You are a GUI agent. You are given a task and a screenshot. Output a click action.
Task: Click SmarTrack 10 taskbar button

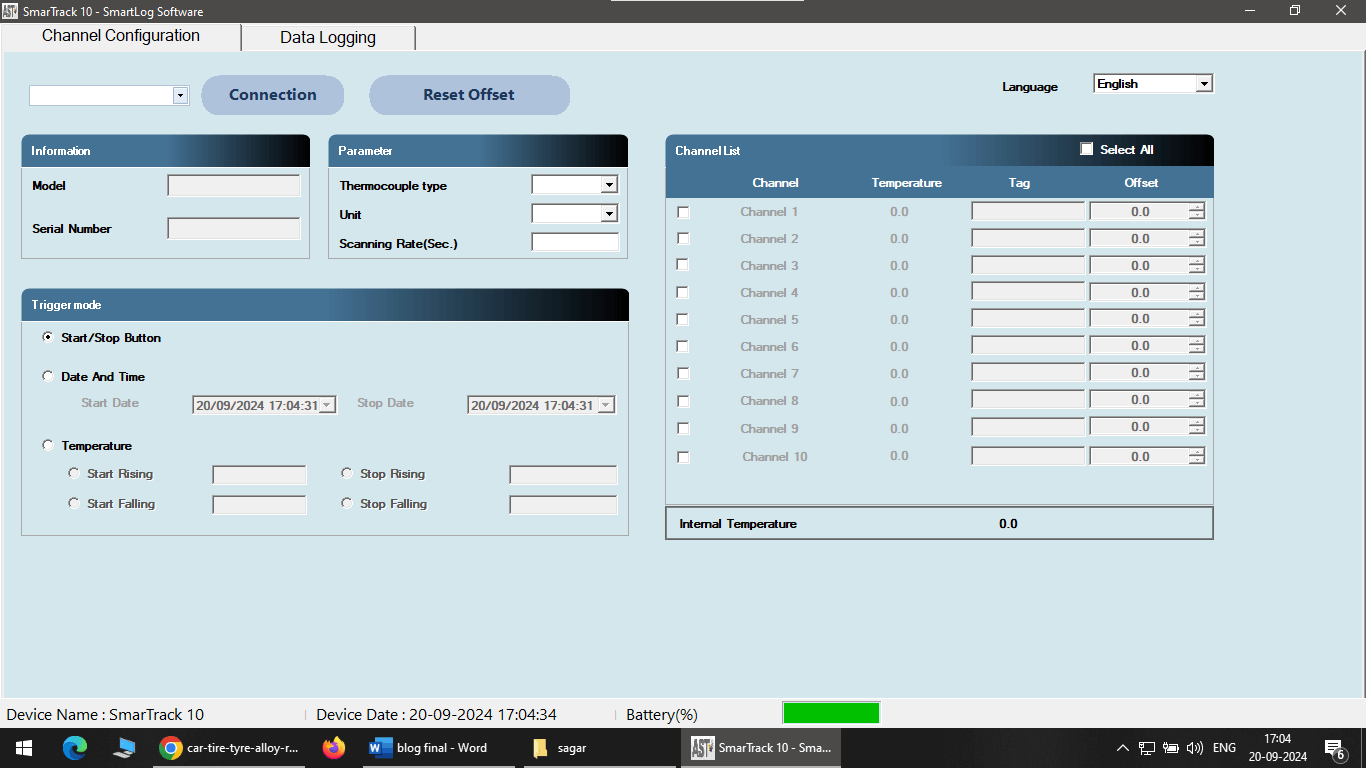762,748
